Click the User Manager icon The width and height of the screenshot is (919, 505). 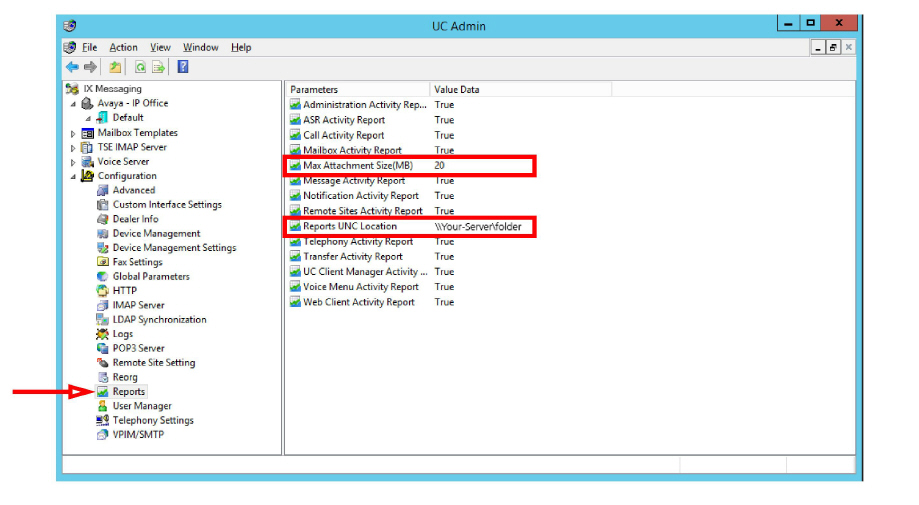pyautogui.click(x=103, y=406)
